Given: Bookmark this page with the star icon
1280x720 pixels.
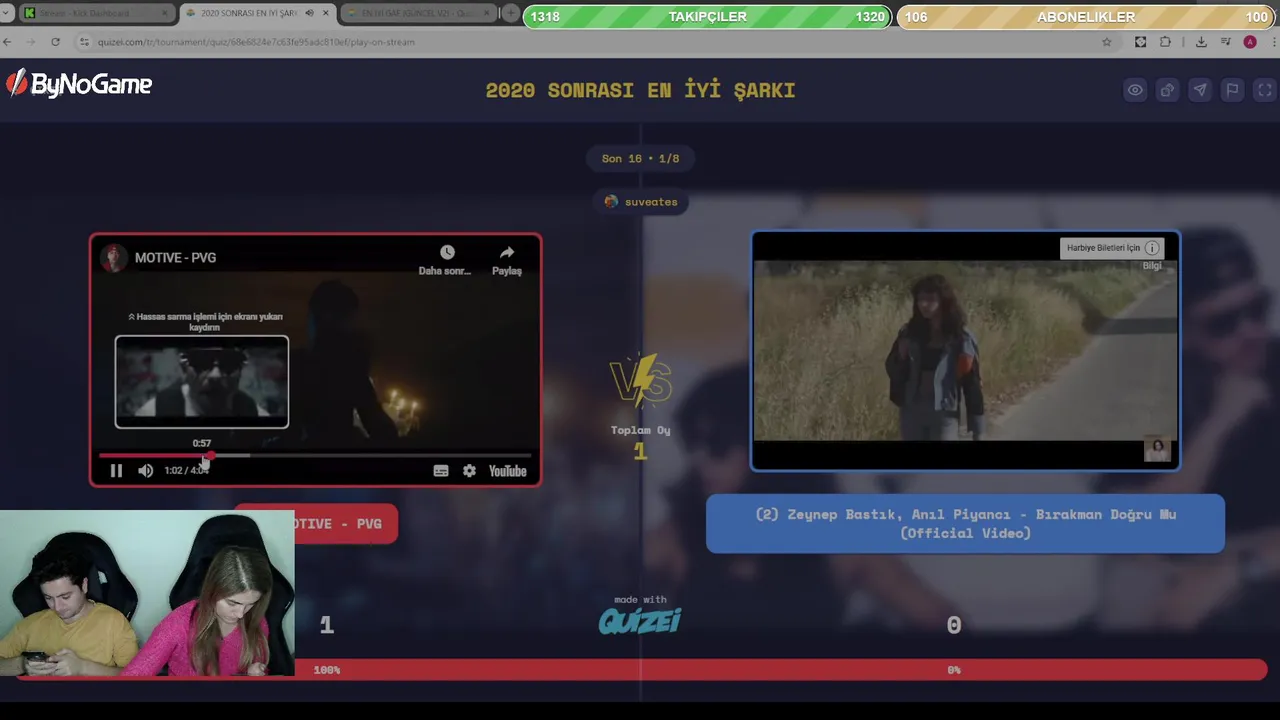Looking at the screenshot, I should [x=1106, y=42].
